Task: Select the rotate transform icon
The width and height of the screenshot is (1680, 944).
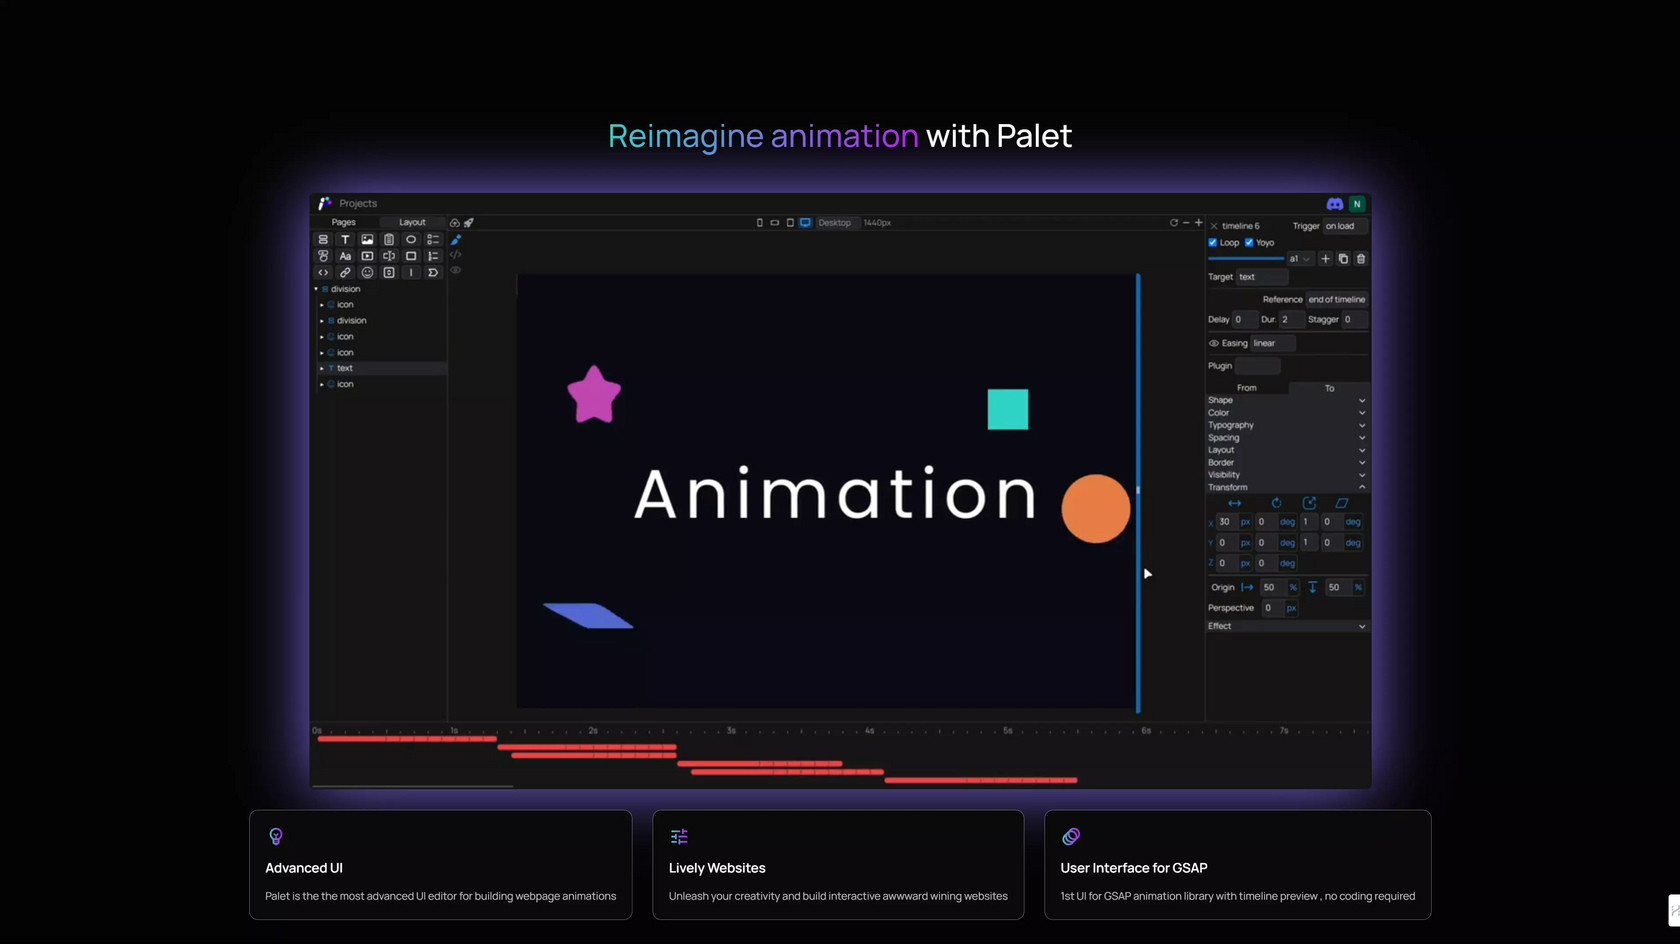Action: coord(1276,503)
